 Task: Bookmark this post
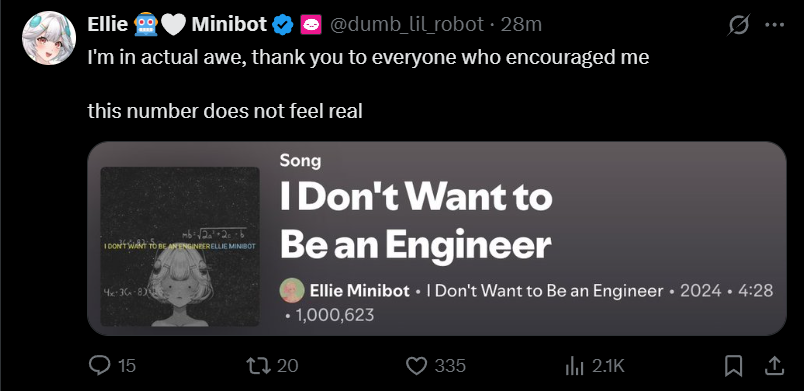click(734, 365)
